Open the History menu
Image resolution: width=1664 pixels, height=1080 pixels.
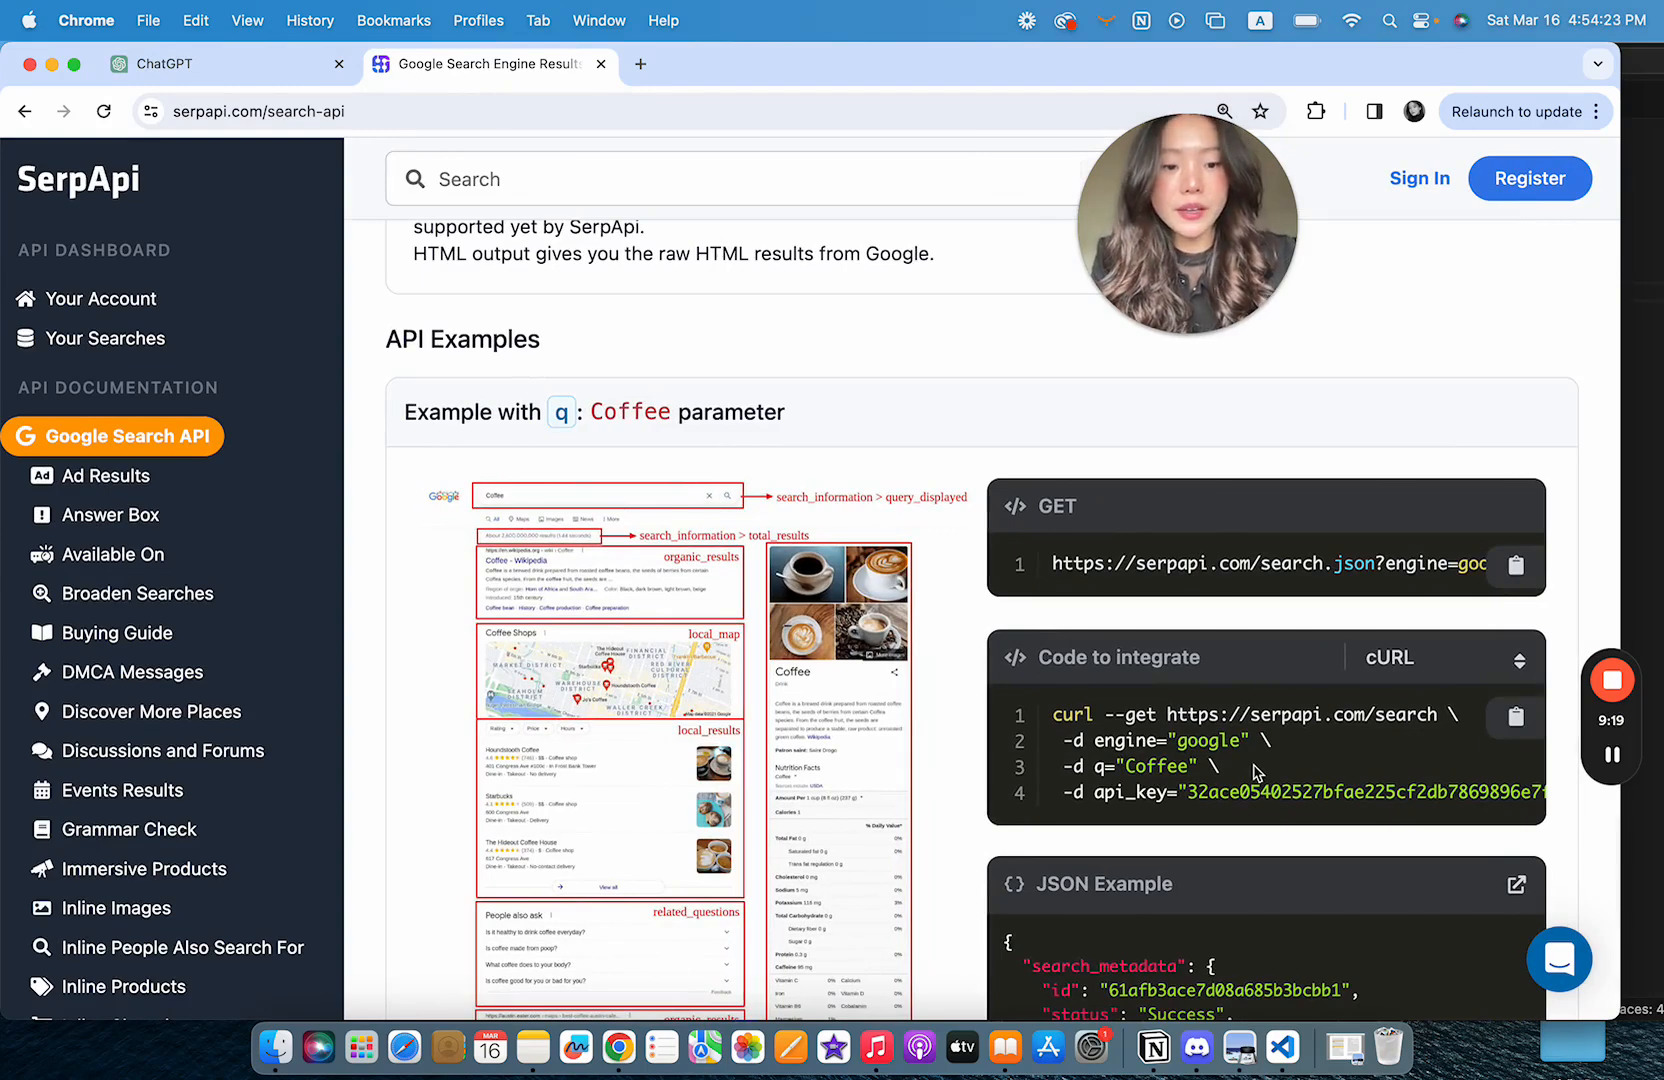(x=310, y=20)
